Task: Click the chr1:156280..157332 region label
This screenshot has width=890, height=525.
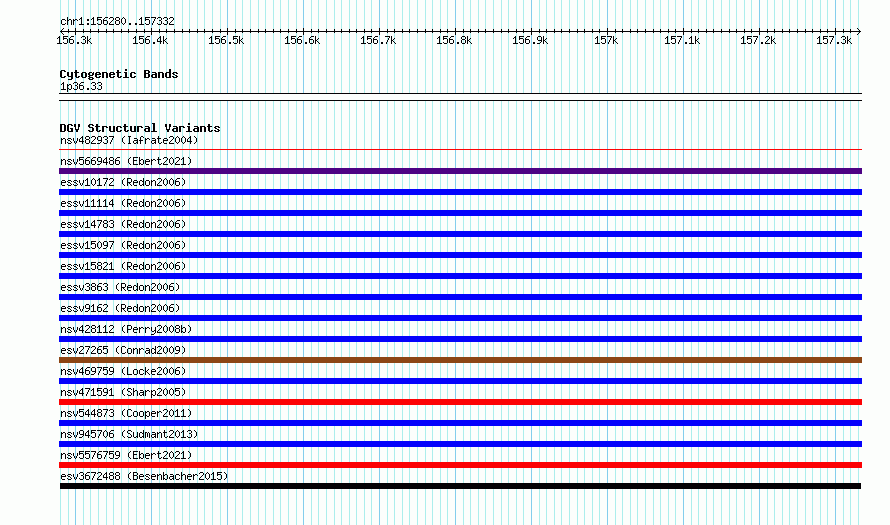Action: coord(117,21)
